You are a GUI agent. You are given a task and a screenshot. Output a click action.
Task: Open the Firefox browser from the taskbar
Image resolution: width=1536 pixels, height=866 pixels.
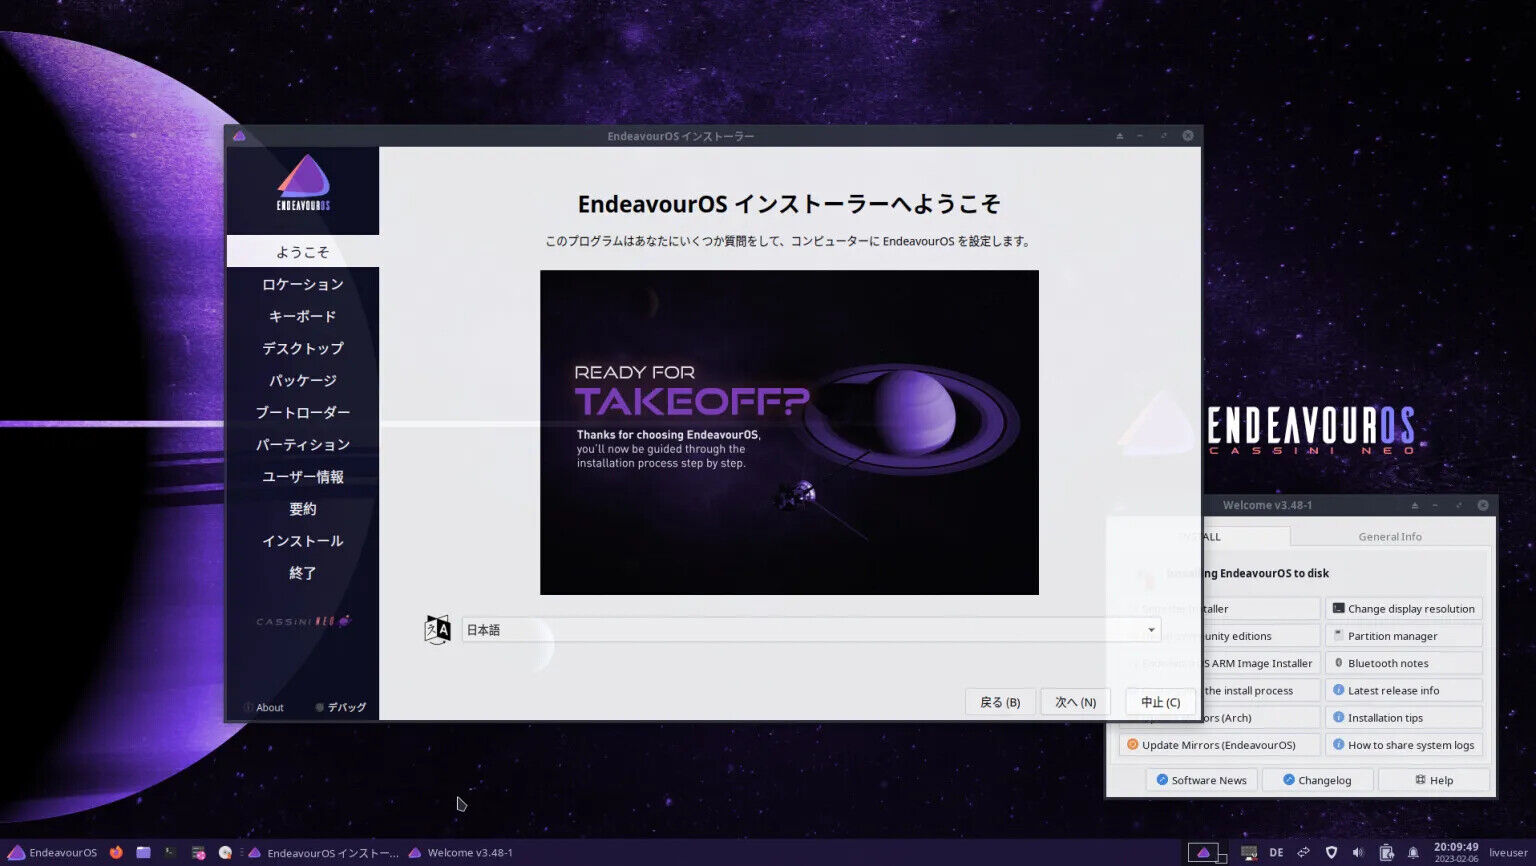[116, 852]
